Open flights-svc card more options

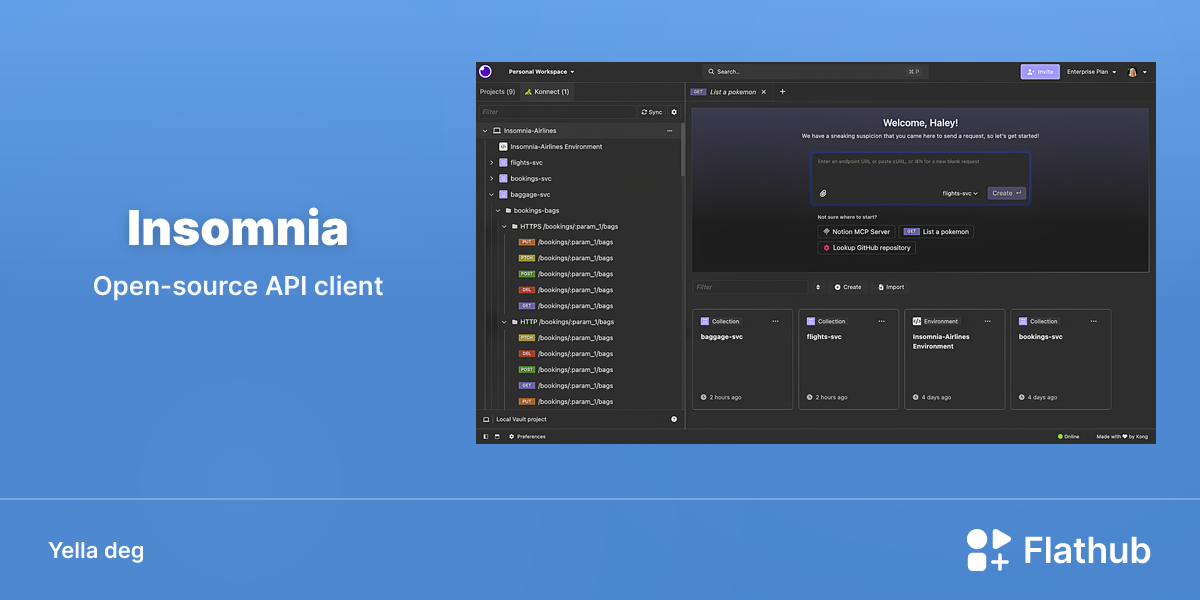(881, 322)
